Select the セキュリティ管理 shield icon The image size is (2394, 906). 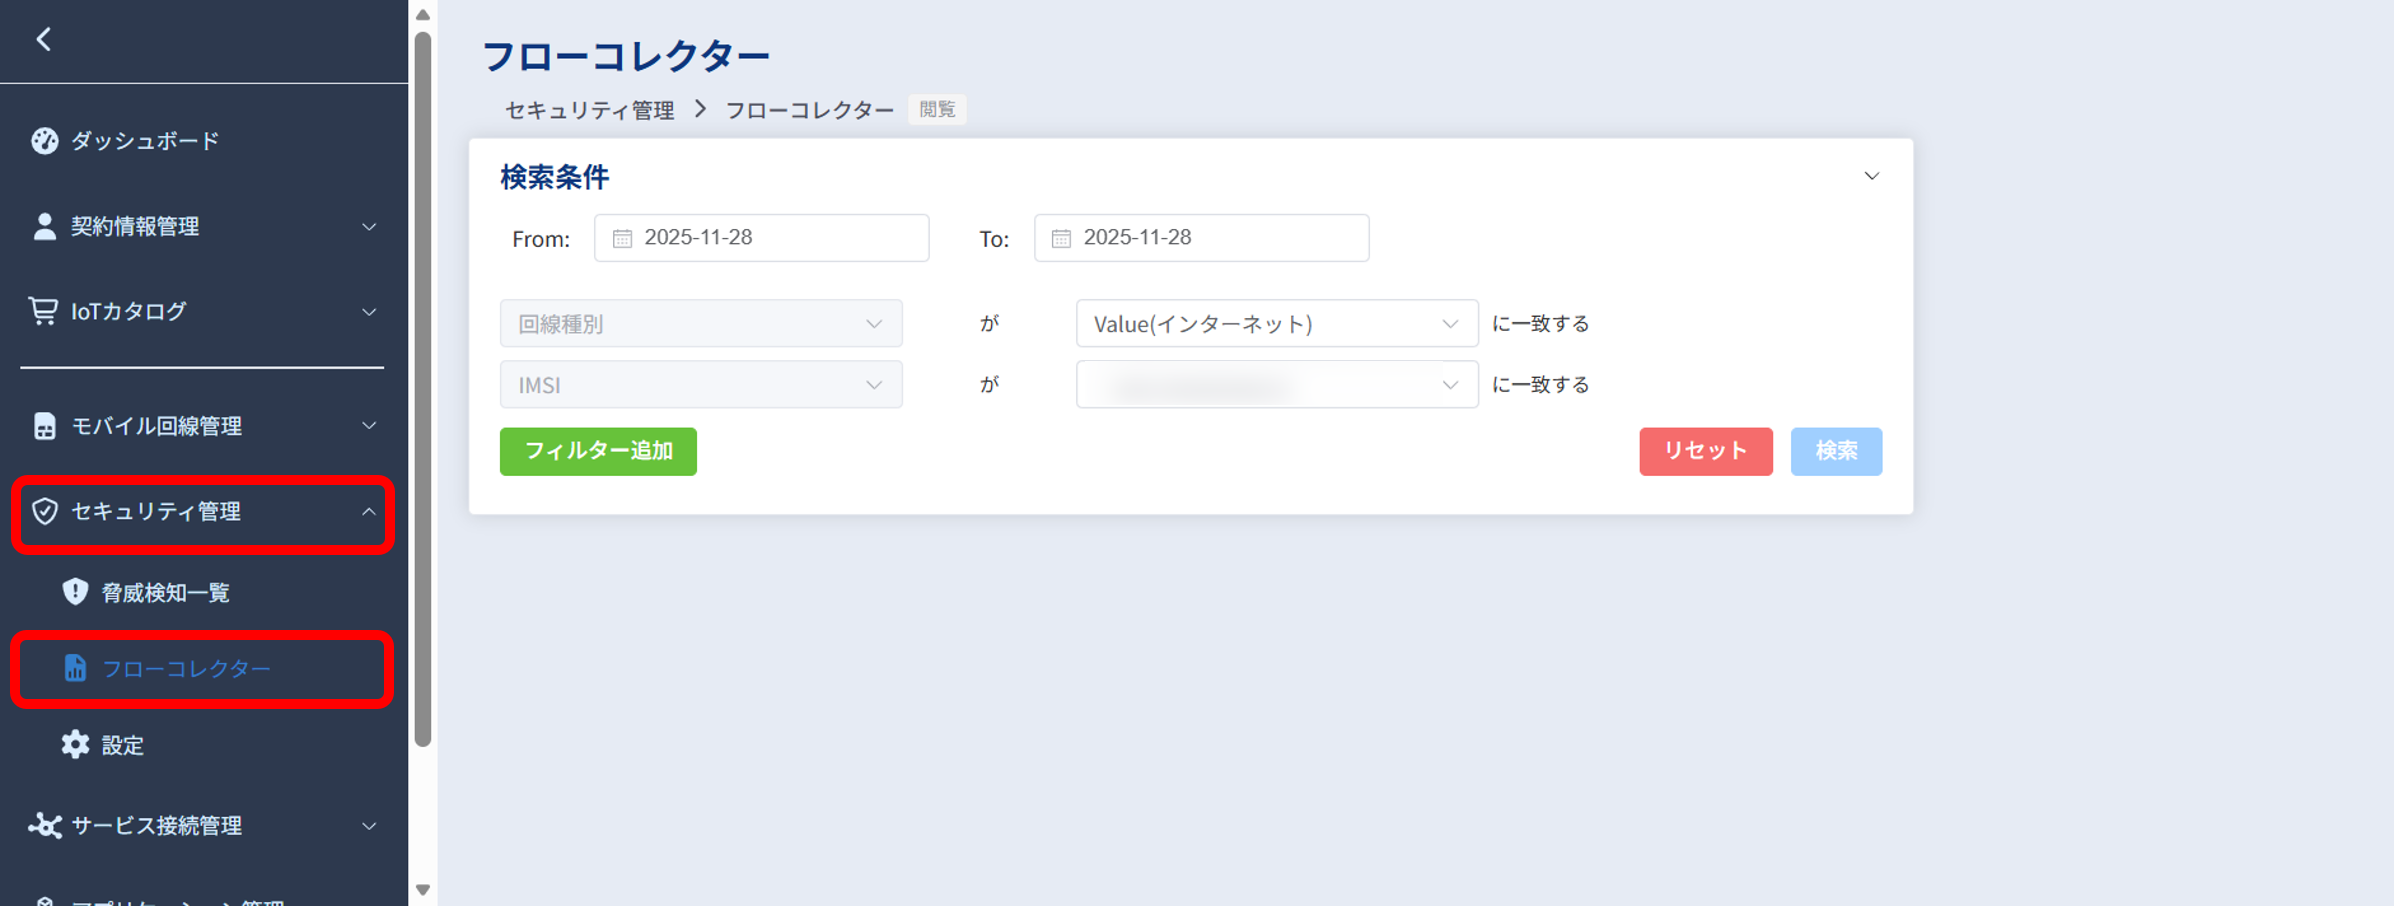[44, 512]
